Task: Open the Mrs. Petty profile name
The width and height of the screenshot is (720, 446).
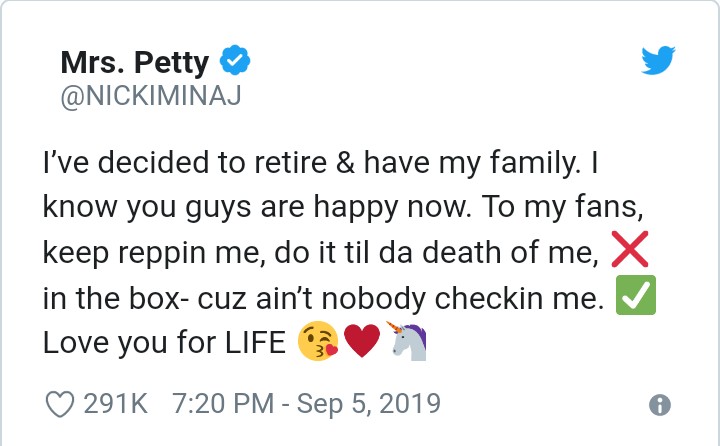Action: pyautogui.click(x=135, y=62)
